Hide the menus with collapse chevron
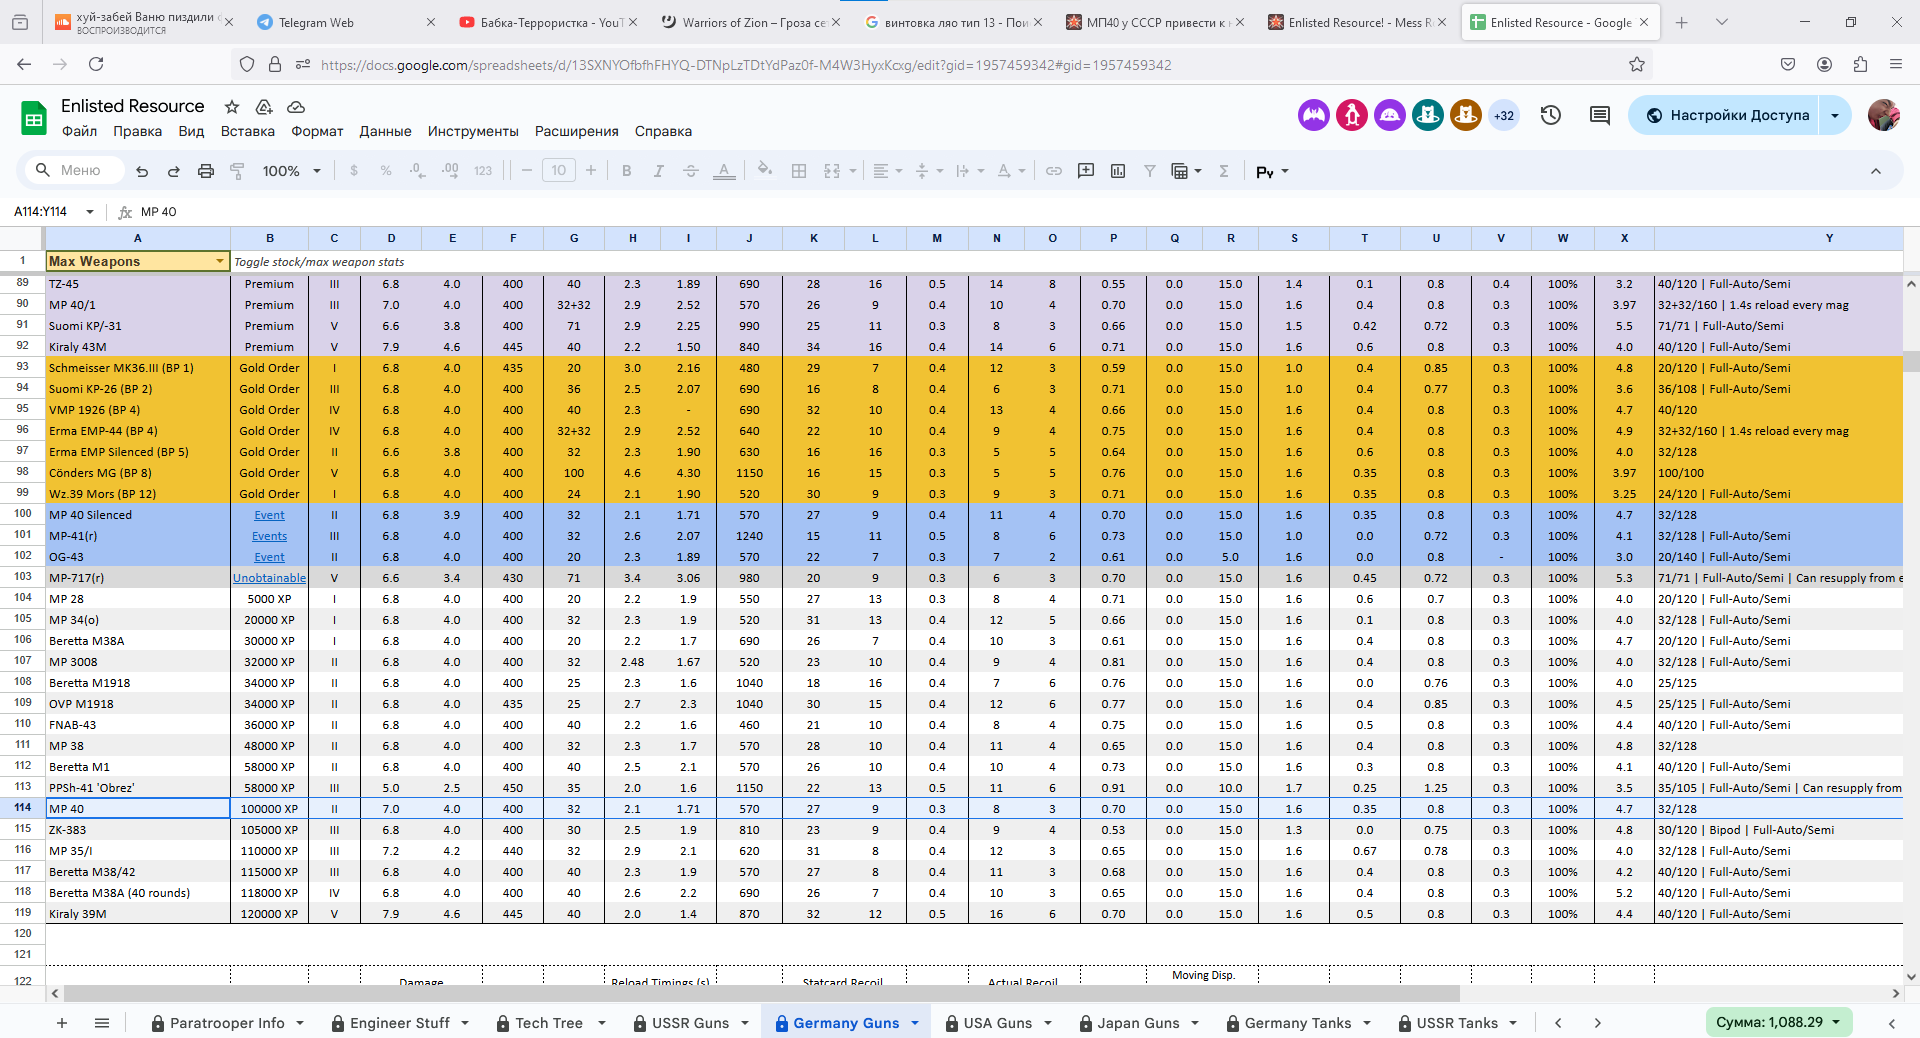The height and width of the screenshot is (1038, 1920). [x=1876, y=171]
